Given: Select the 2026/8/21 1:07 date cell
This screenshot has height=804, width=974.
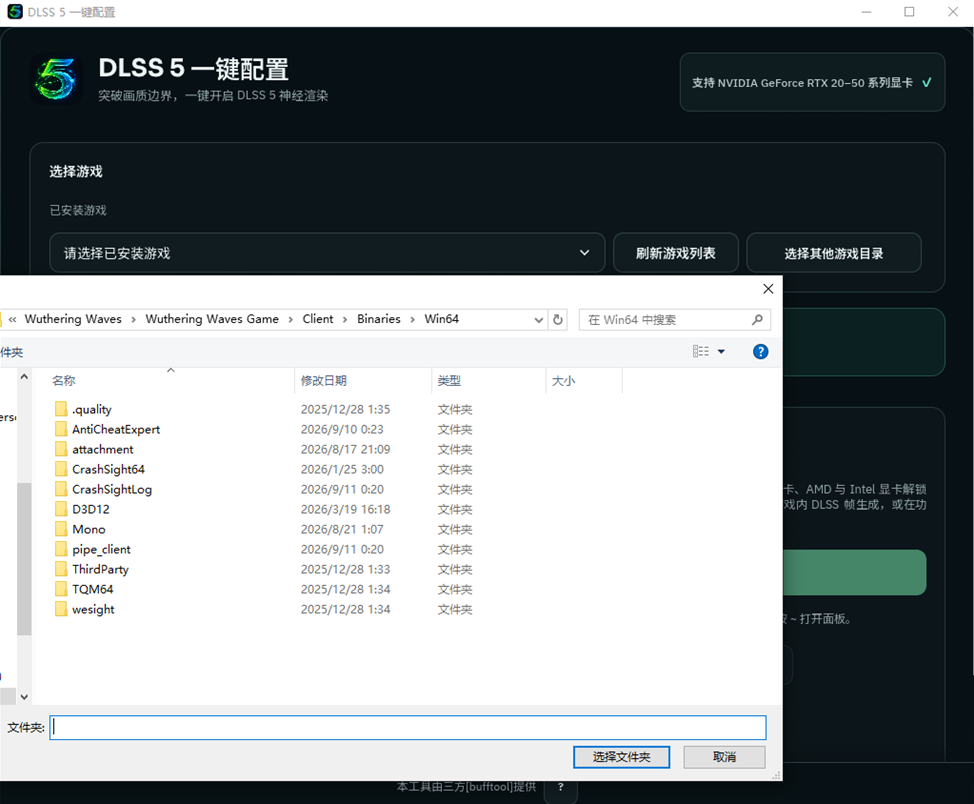Looking at the screenshot, I should [342, 529].
